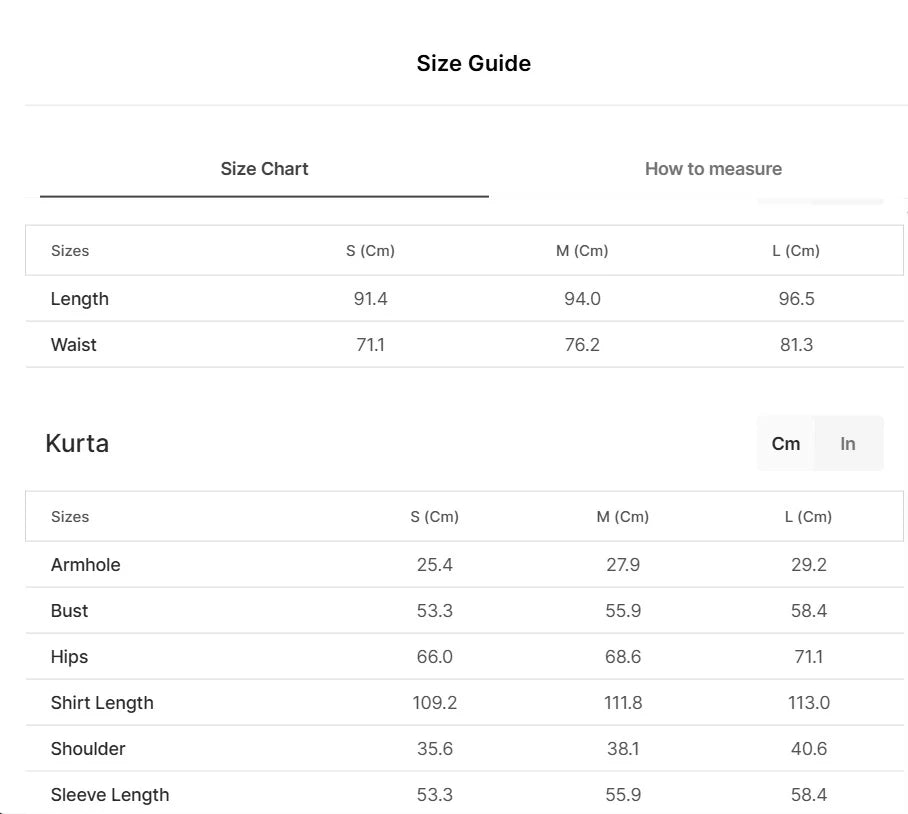Click the Sleeve Length row label
Image resolution: width=908 pixels, height=814 pixels.
tap(110, 795)
